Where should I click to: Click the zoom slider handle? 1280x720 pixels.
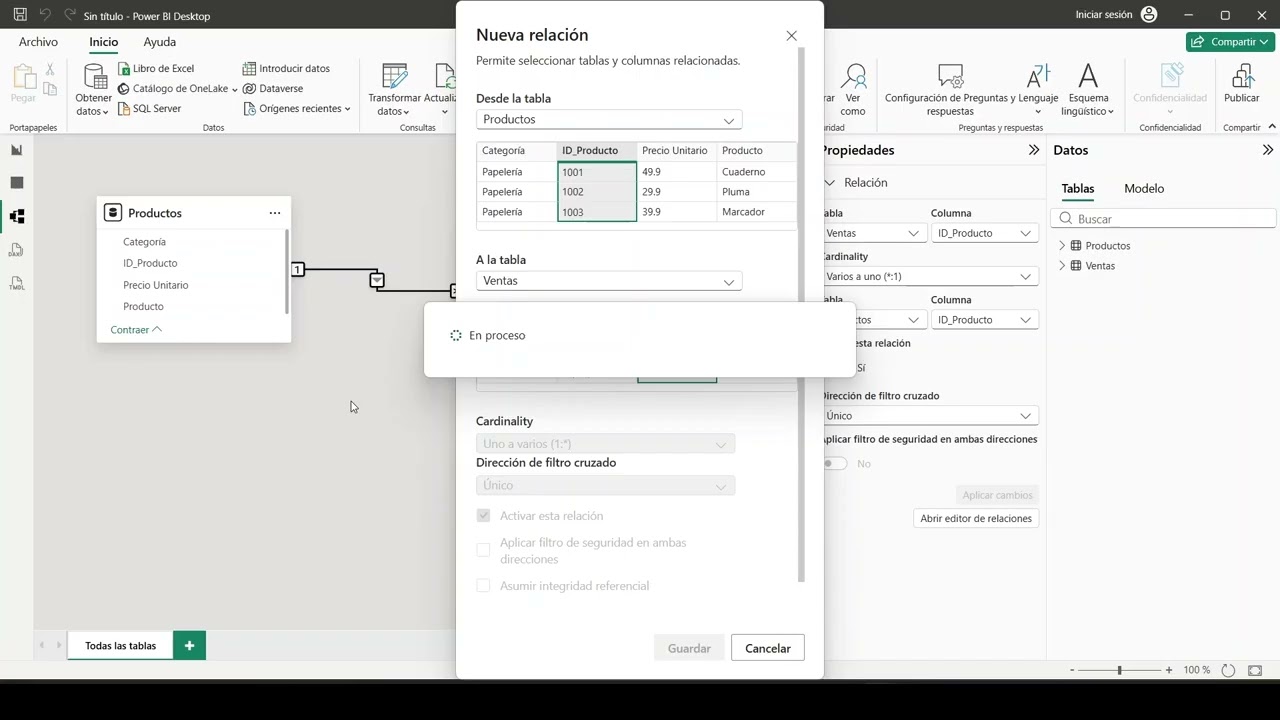(x=1119, y=670)
